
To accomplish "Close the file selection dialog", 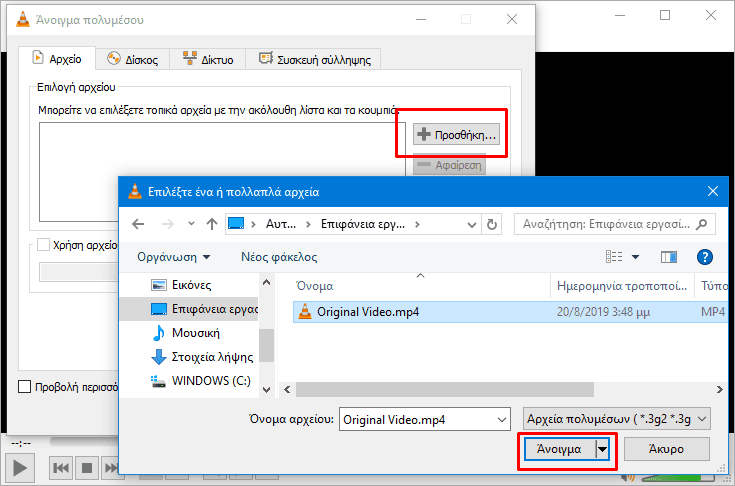I will click(x=712, y=191).
